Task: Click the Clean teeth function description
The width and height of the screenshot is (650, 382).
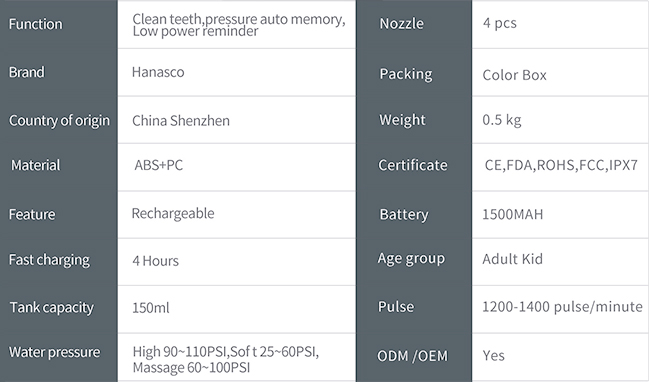Action: pos(239,25)
